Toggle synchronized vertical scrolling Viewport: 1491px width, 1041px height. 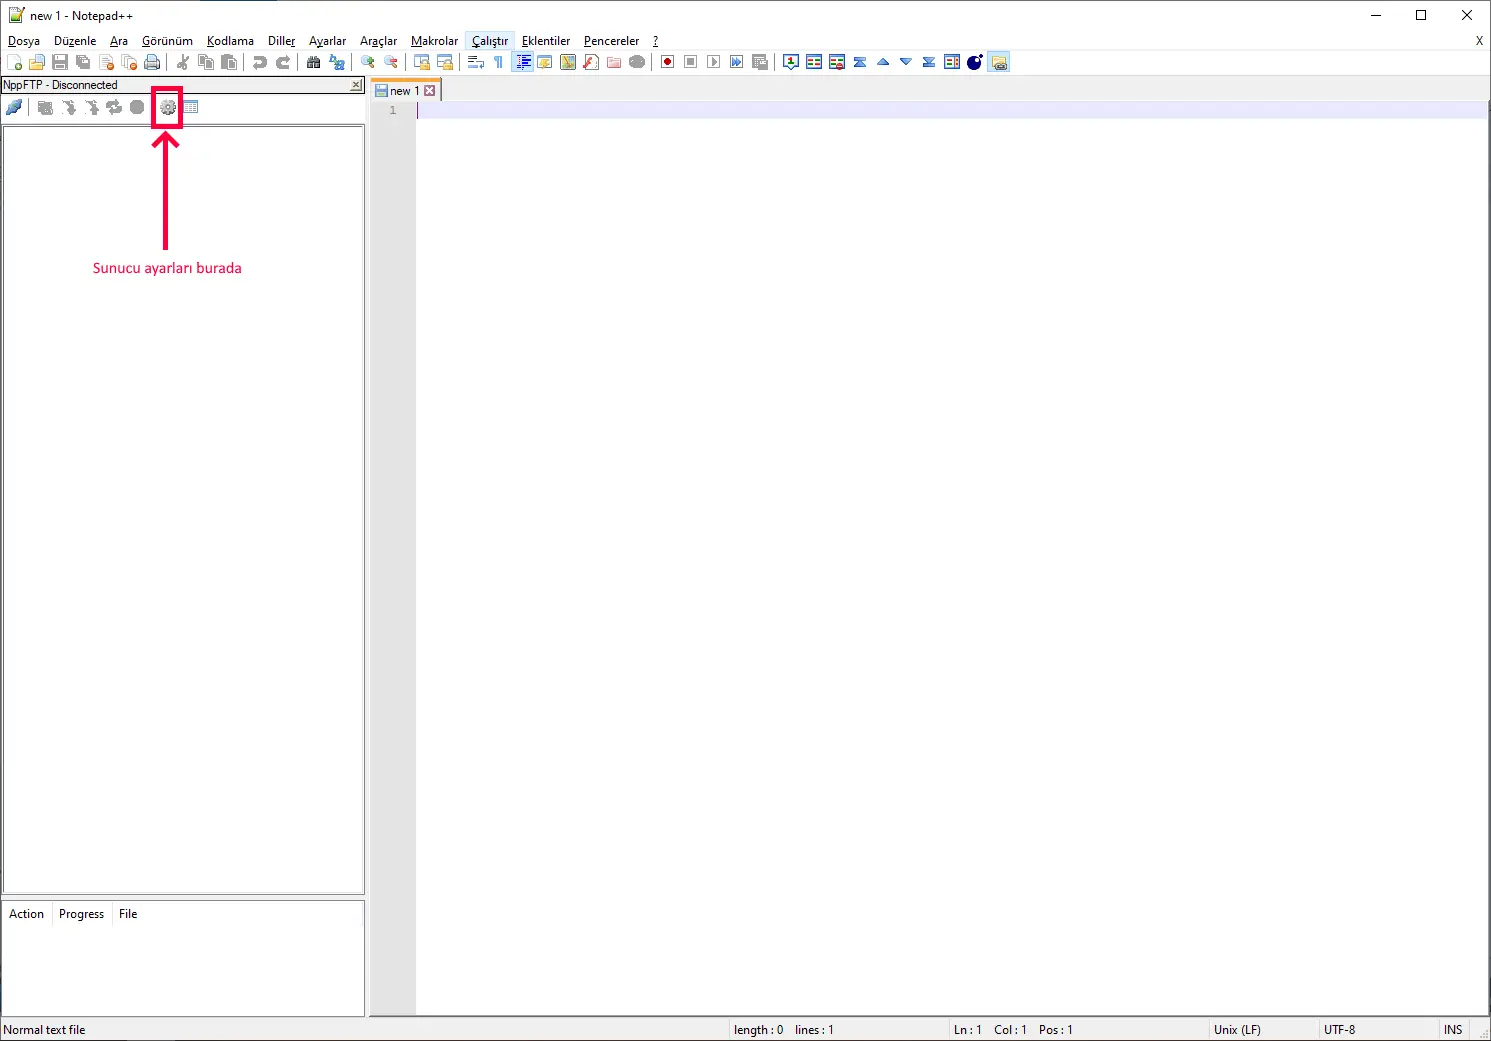click(x=421, y=61)
